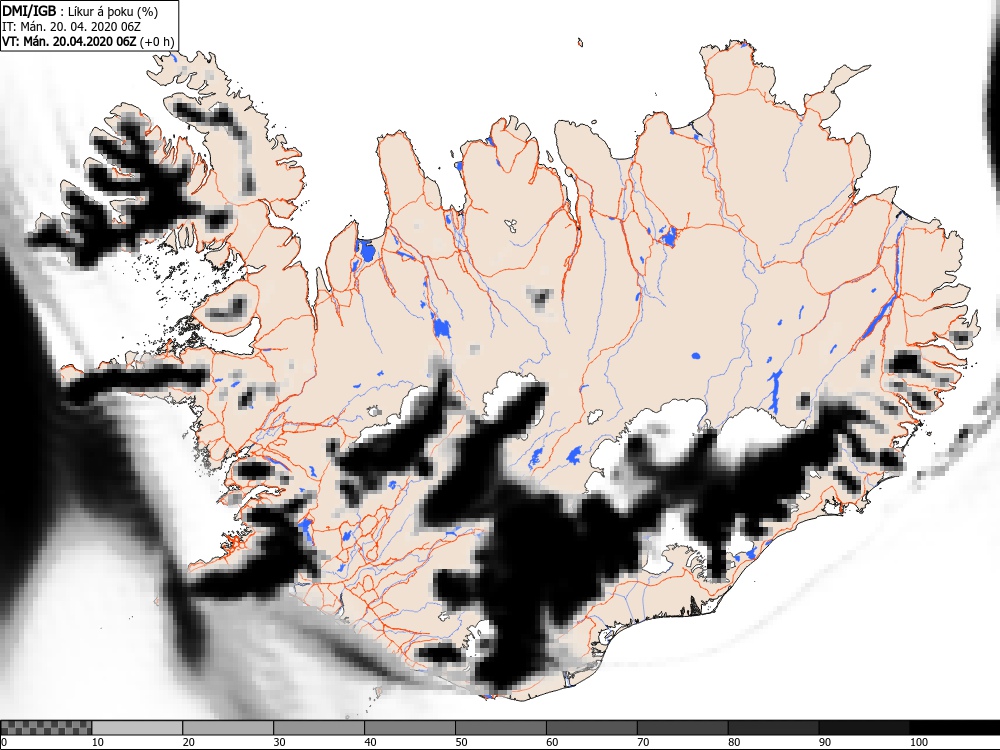This screenshot has width=1000, height=750.
Task: Click the 'IT: Mán. 20. 04. 2020 06Z' line
Action: coord(71,26)
